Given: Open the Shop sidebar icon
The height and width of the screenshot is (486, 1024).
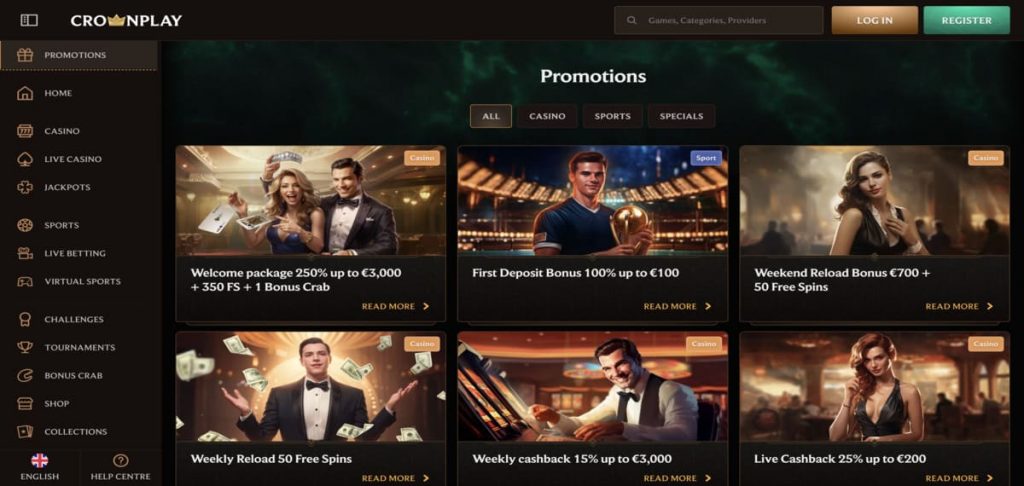Looking at the screenshot, I should coord(26,403).
